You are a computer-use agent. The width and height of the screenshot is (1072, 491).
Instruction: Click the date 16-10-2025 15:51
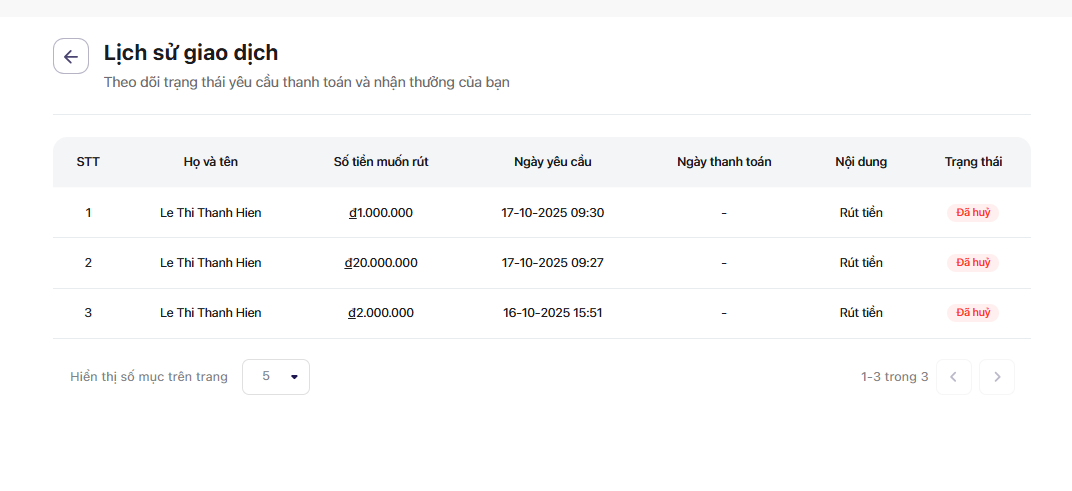[553, 313]
